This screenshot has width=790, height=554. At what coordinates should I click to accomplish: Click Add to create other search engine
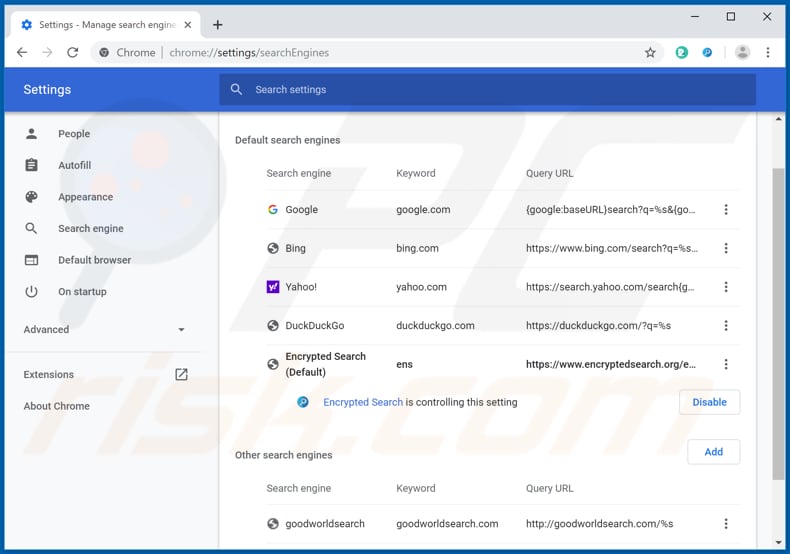(x=713, y=452)
